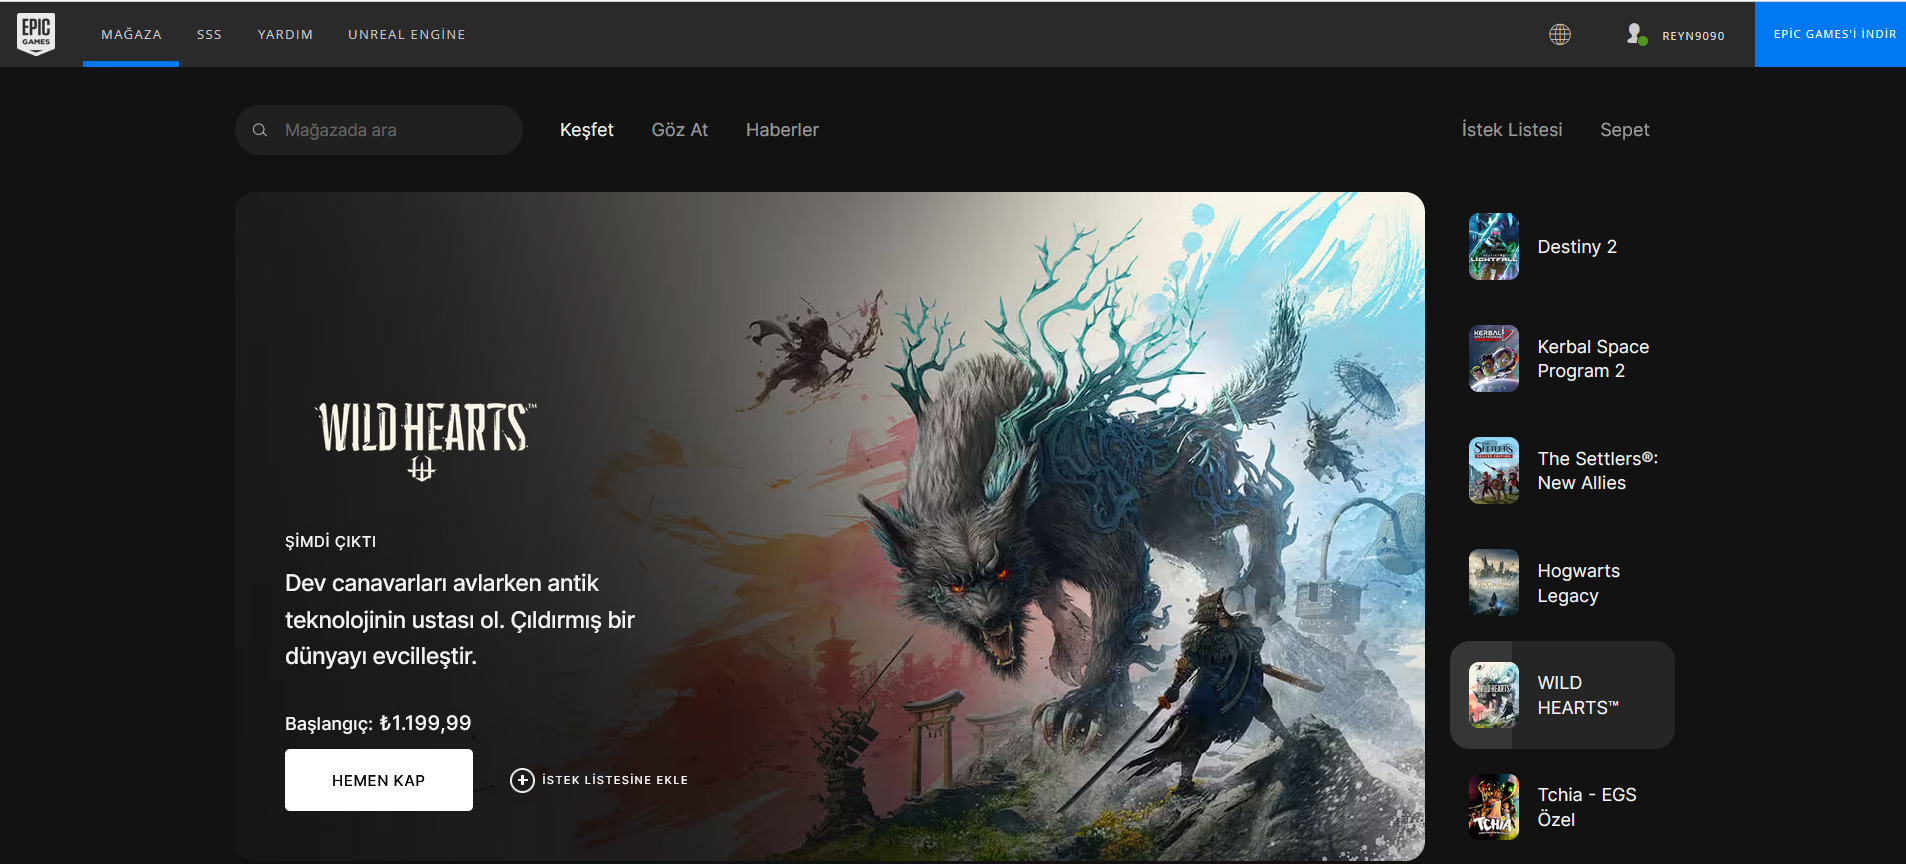Click The Settlers®: New Allies text
1906x864 pixels.
[1598, 471]
